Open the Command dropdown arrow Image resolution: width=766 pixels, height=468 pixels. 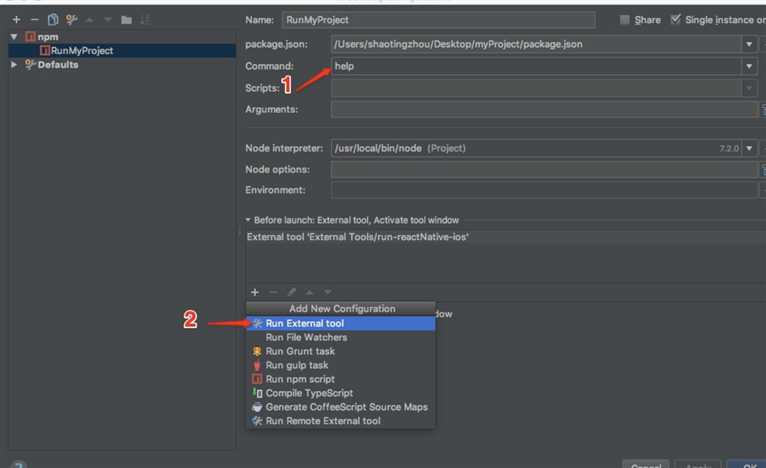(748, 66)
